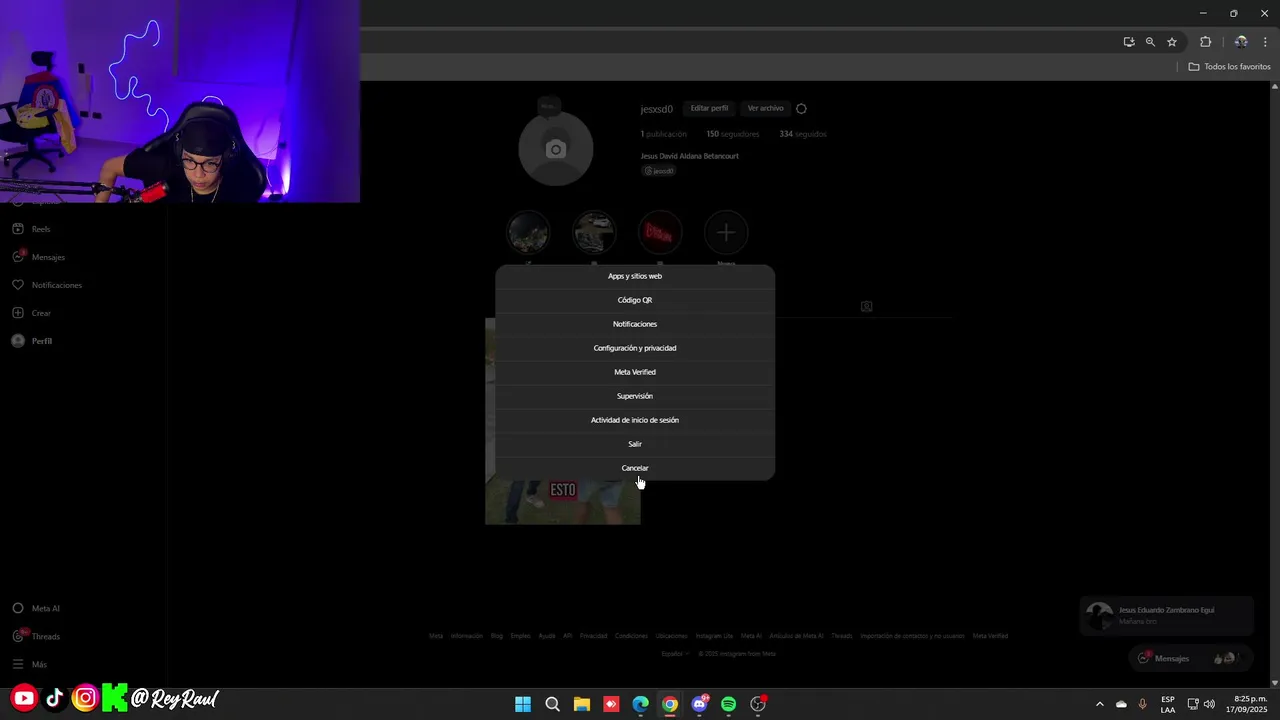1280x720 pixels.
Task: Switch ESP LAA input language
Action: (1168, 704)
